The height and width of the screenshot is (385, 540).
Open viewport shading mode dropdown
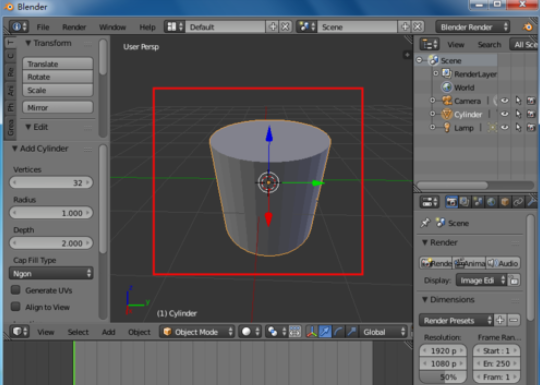click(250, 332)
